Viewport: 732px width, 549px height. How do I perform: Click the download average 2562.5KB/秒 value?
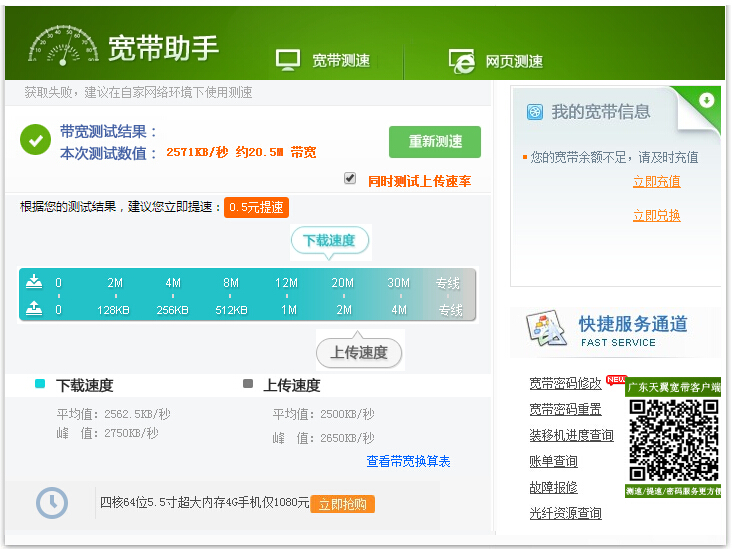(137, 414)
